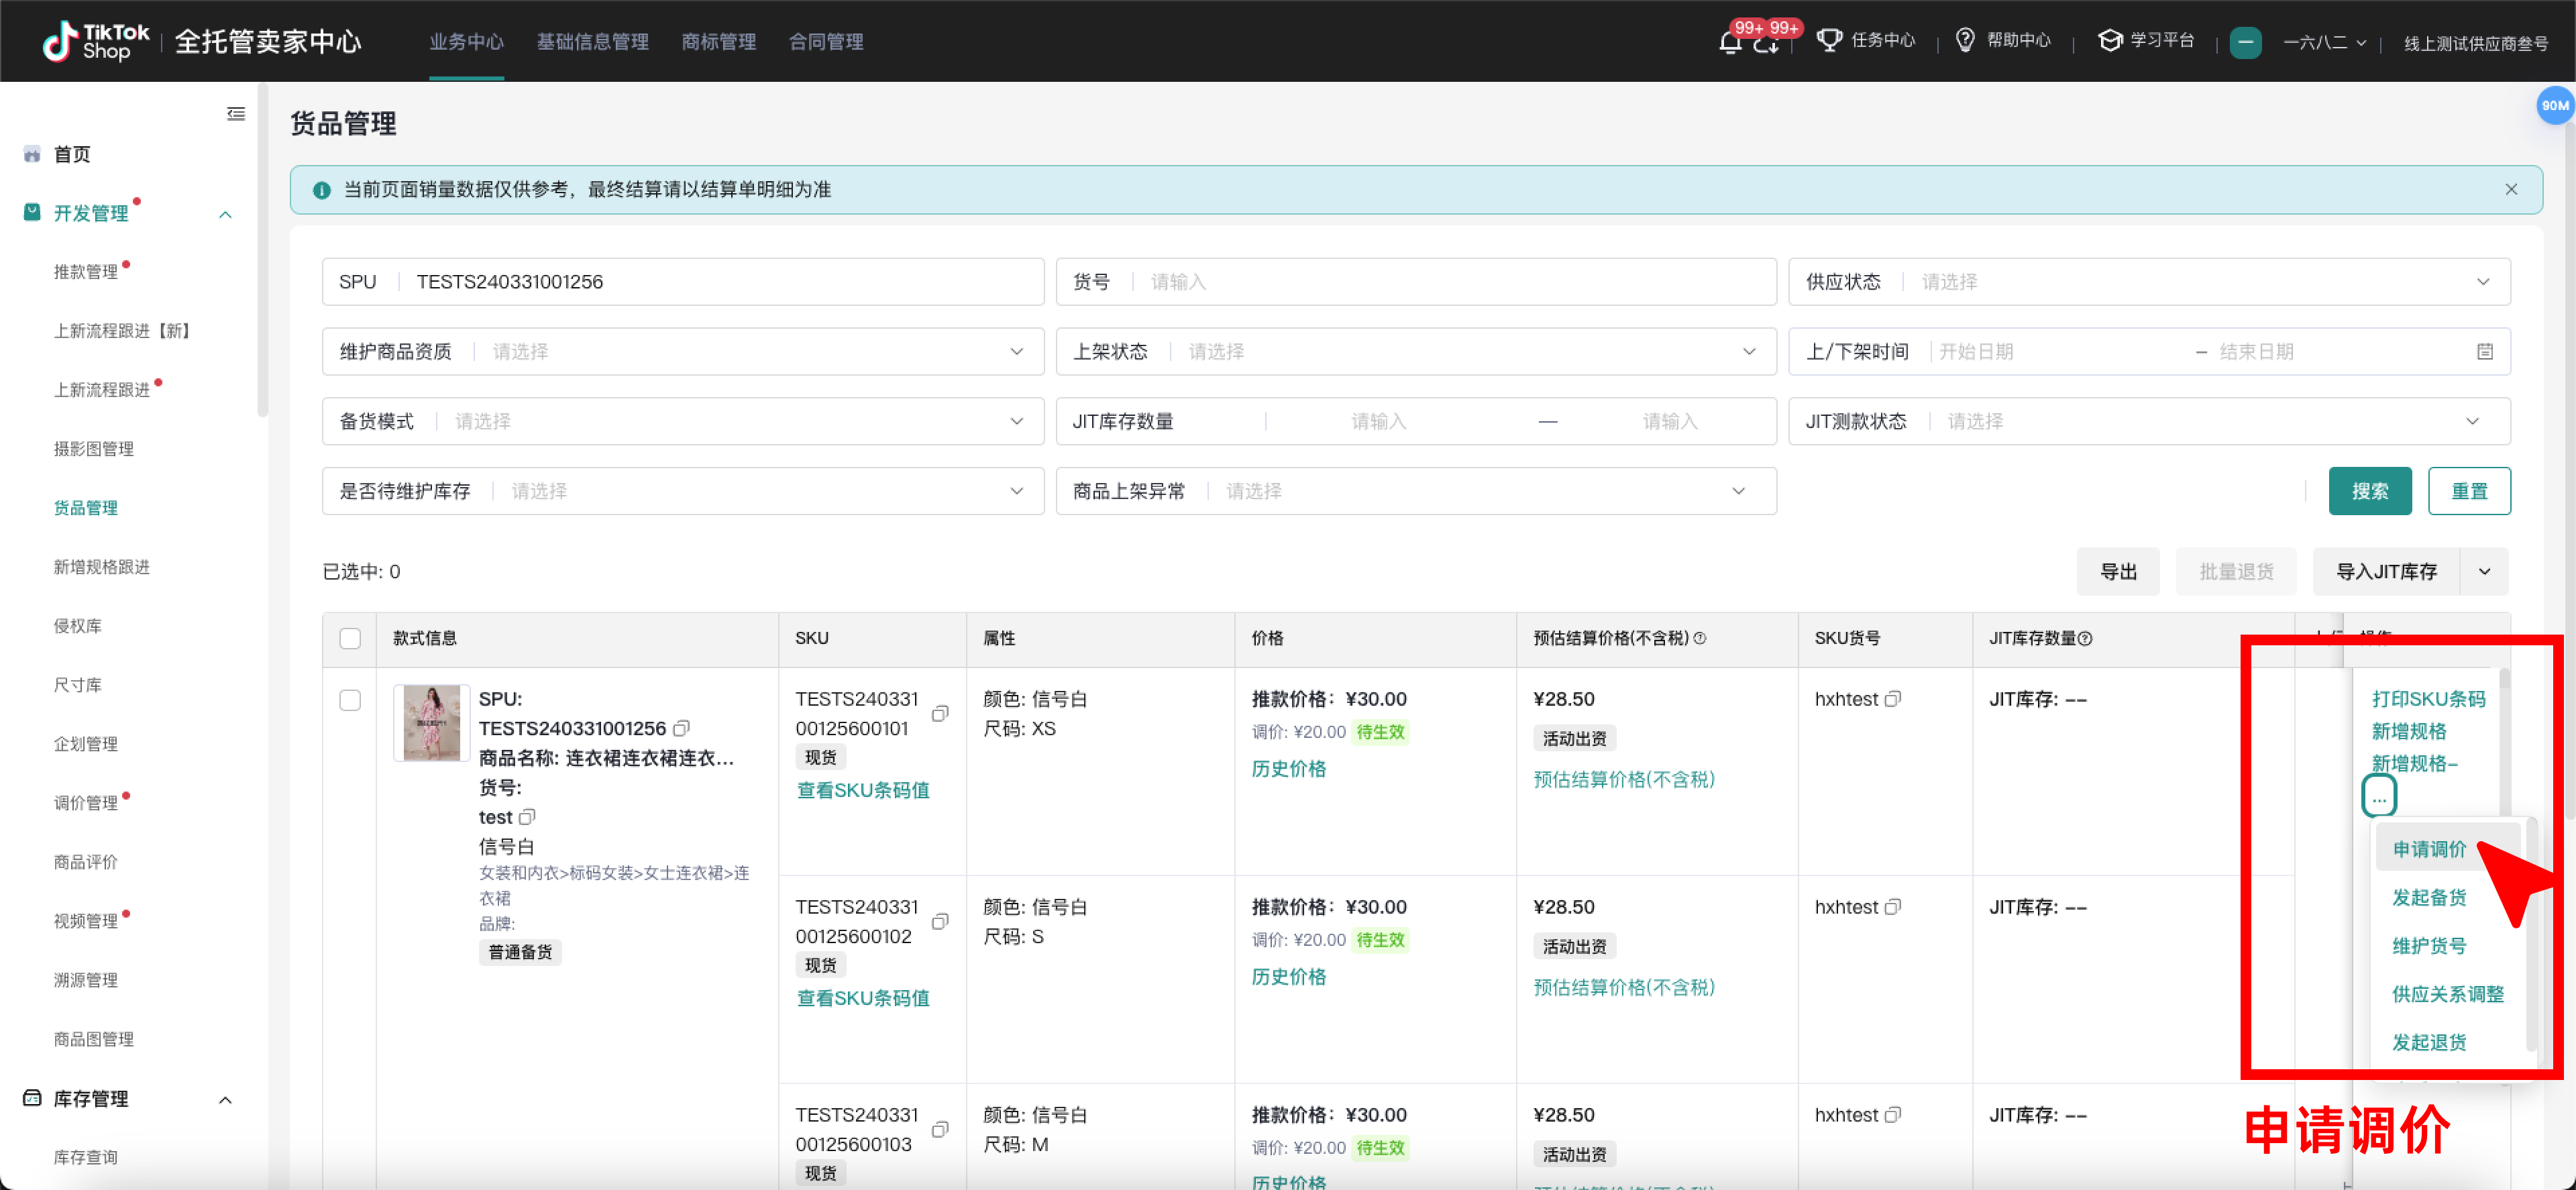
Task: Copy SKU ending 00103 with copy icon
Action: click(x=940, y=1129)
